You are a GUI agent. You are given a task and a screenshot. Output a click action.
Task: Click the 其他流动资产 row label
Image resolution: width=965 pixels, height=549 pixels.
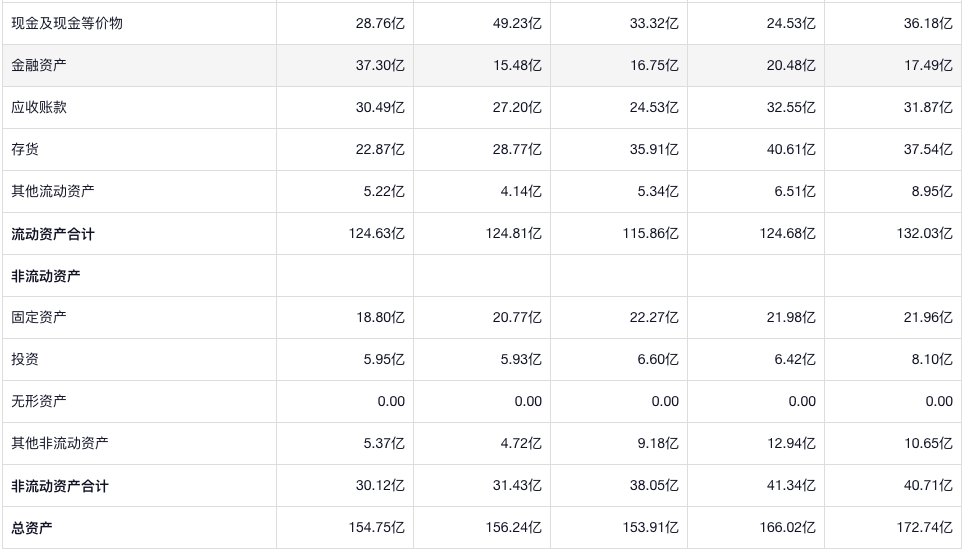53,191
